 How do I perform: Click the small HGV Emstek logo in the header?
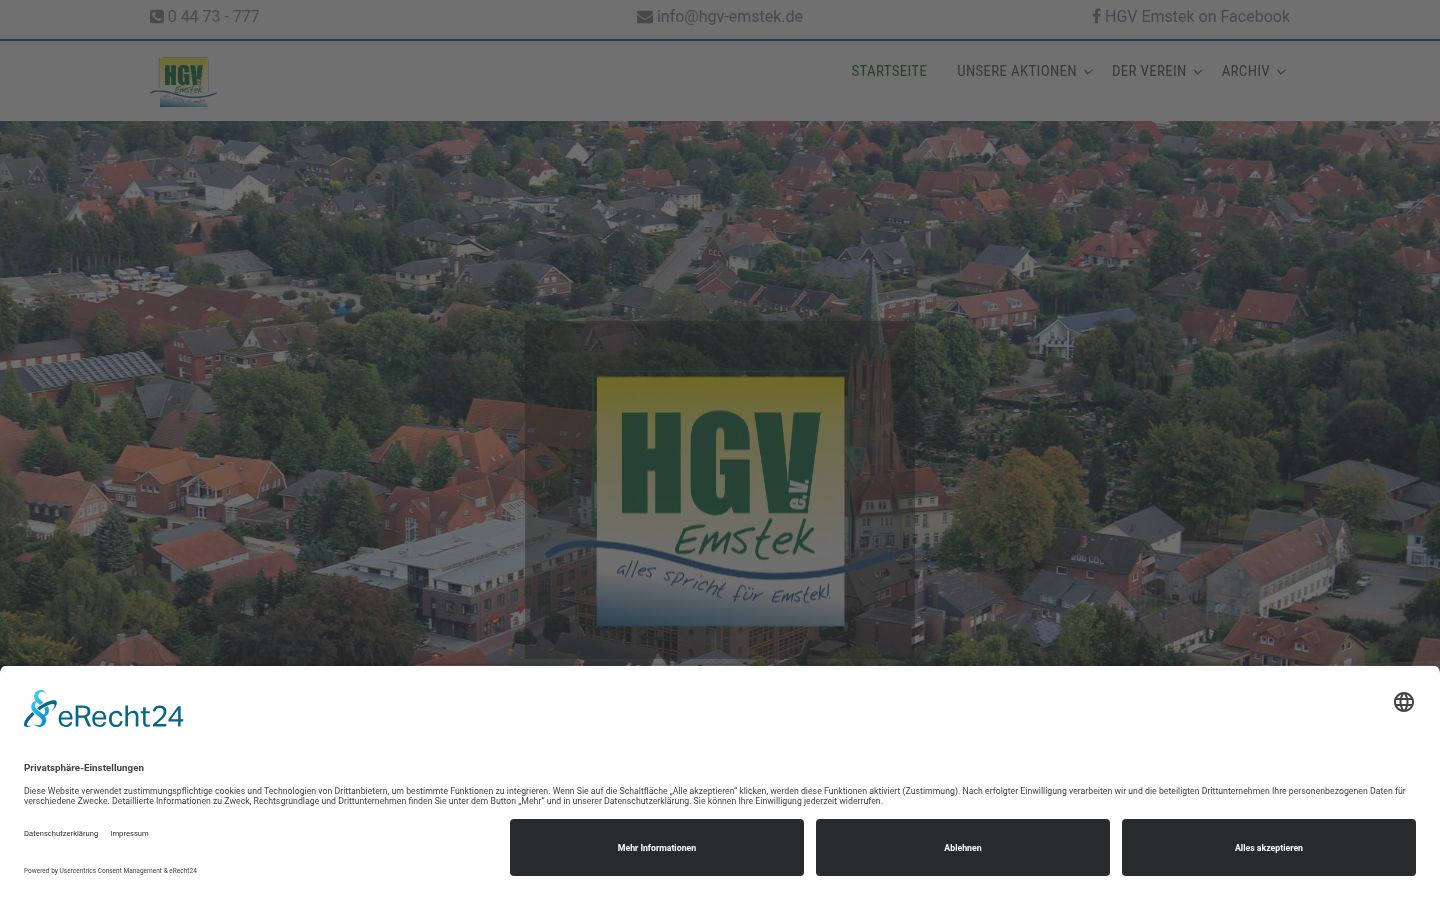pyautogui.click(x=183, y=81)
